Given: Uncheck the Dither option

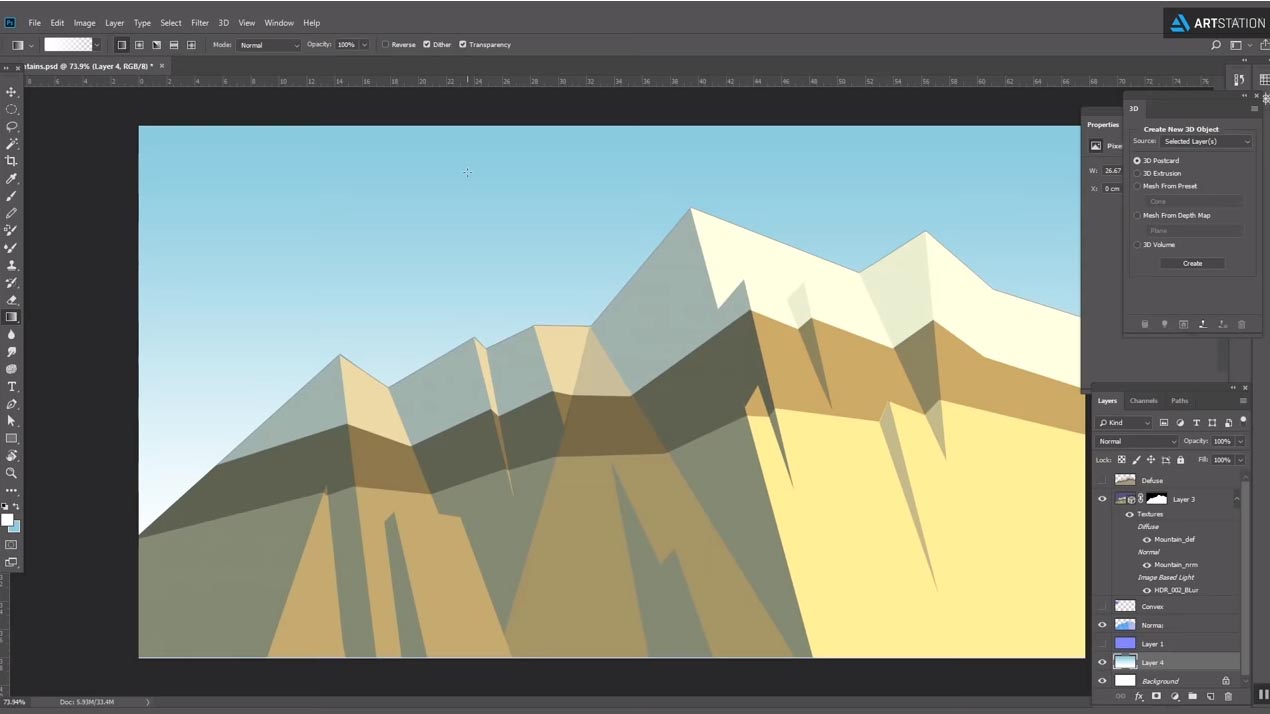Looking at the screenshot, I should 427,45.
